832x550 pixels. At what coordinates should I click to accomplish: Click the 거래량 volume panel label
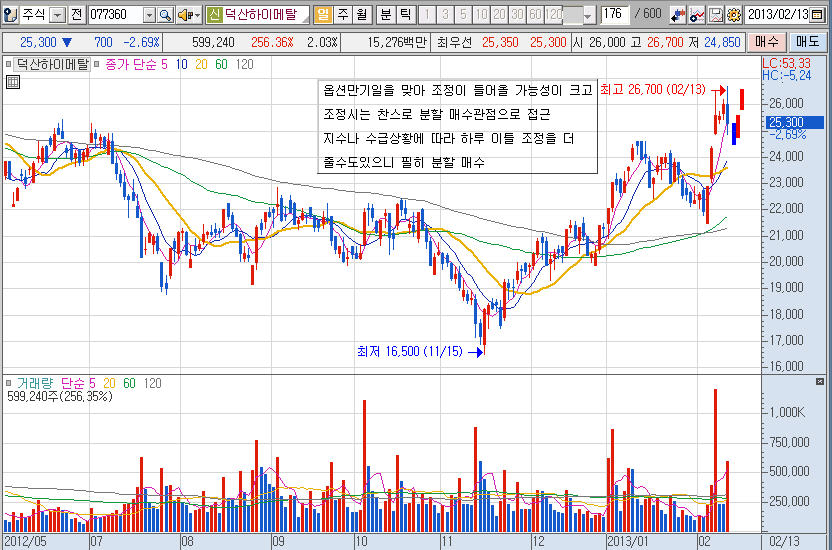click(35, 383)
